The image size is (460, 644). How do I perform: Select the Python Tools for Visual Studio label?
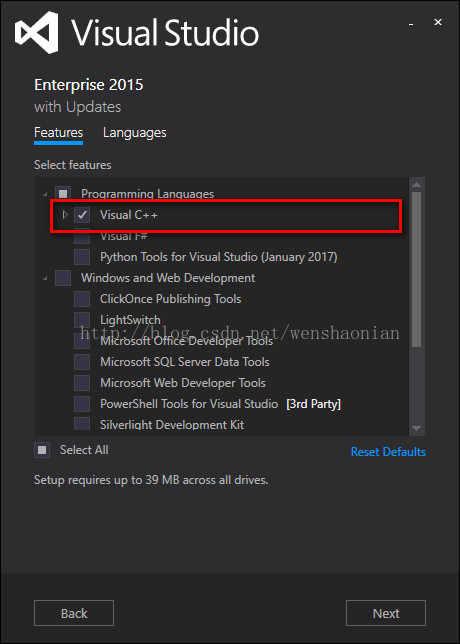pyautogui.click(x=219, y=257)
